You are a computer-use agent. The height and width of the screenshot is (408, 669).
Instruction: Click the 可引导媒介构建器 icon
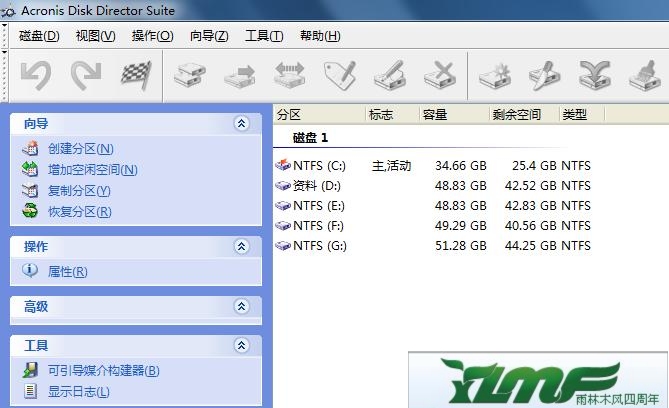pyautogui.click(x=30, y=370)
